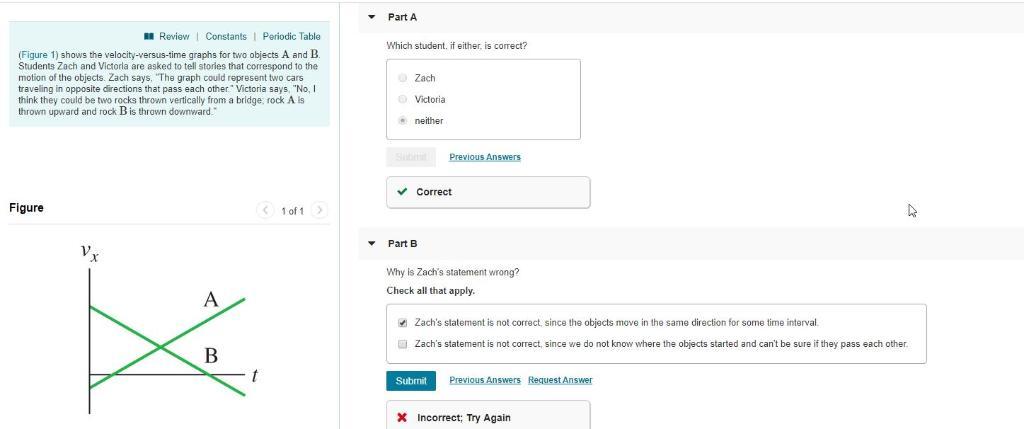Go to next figure arrow

tap(319, 210)
